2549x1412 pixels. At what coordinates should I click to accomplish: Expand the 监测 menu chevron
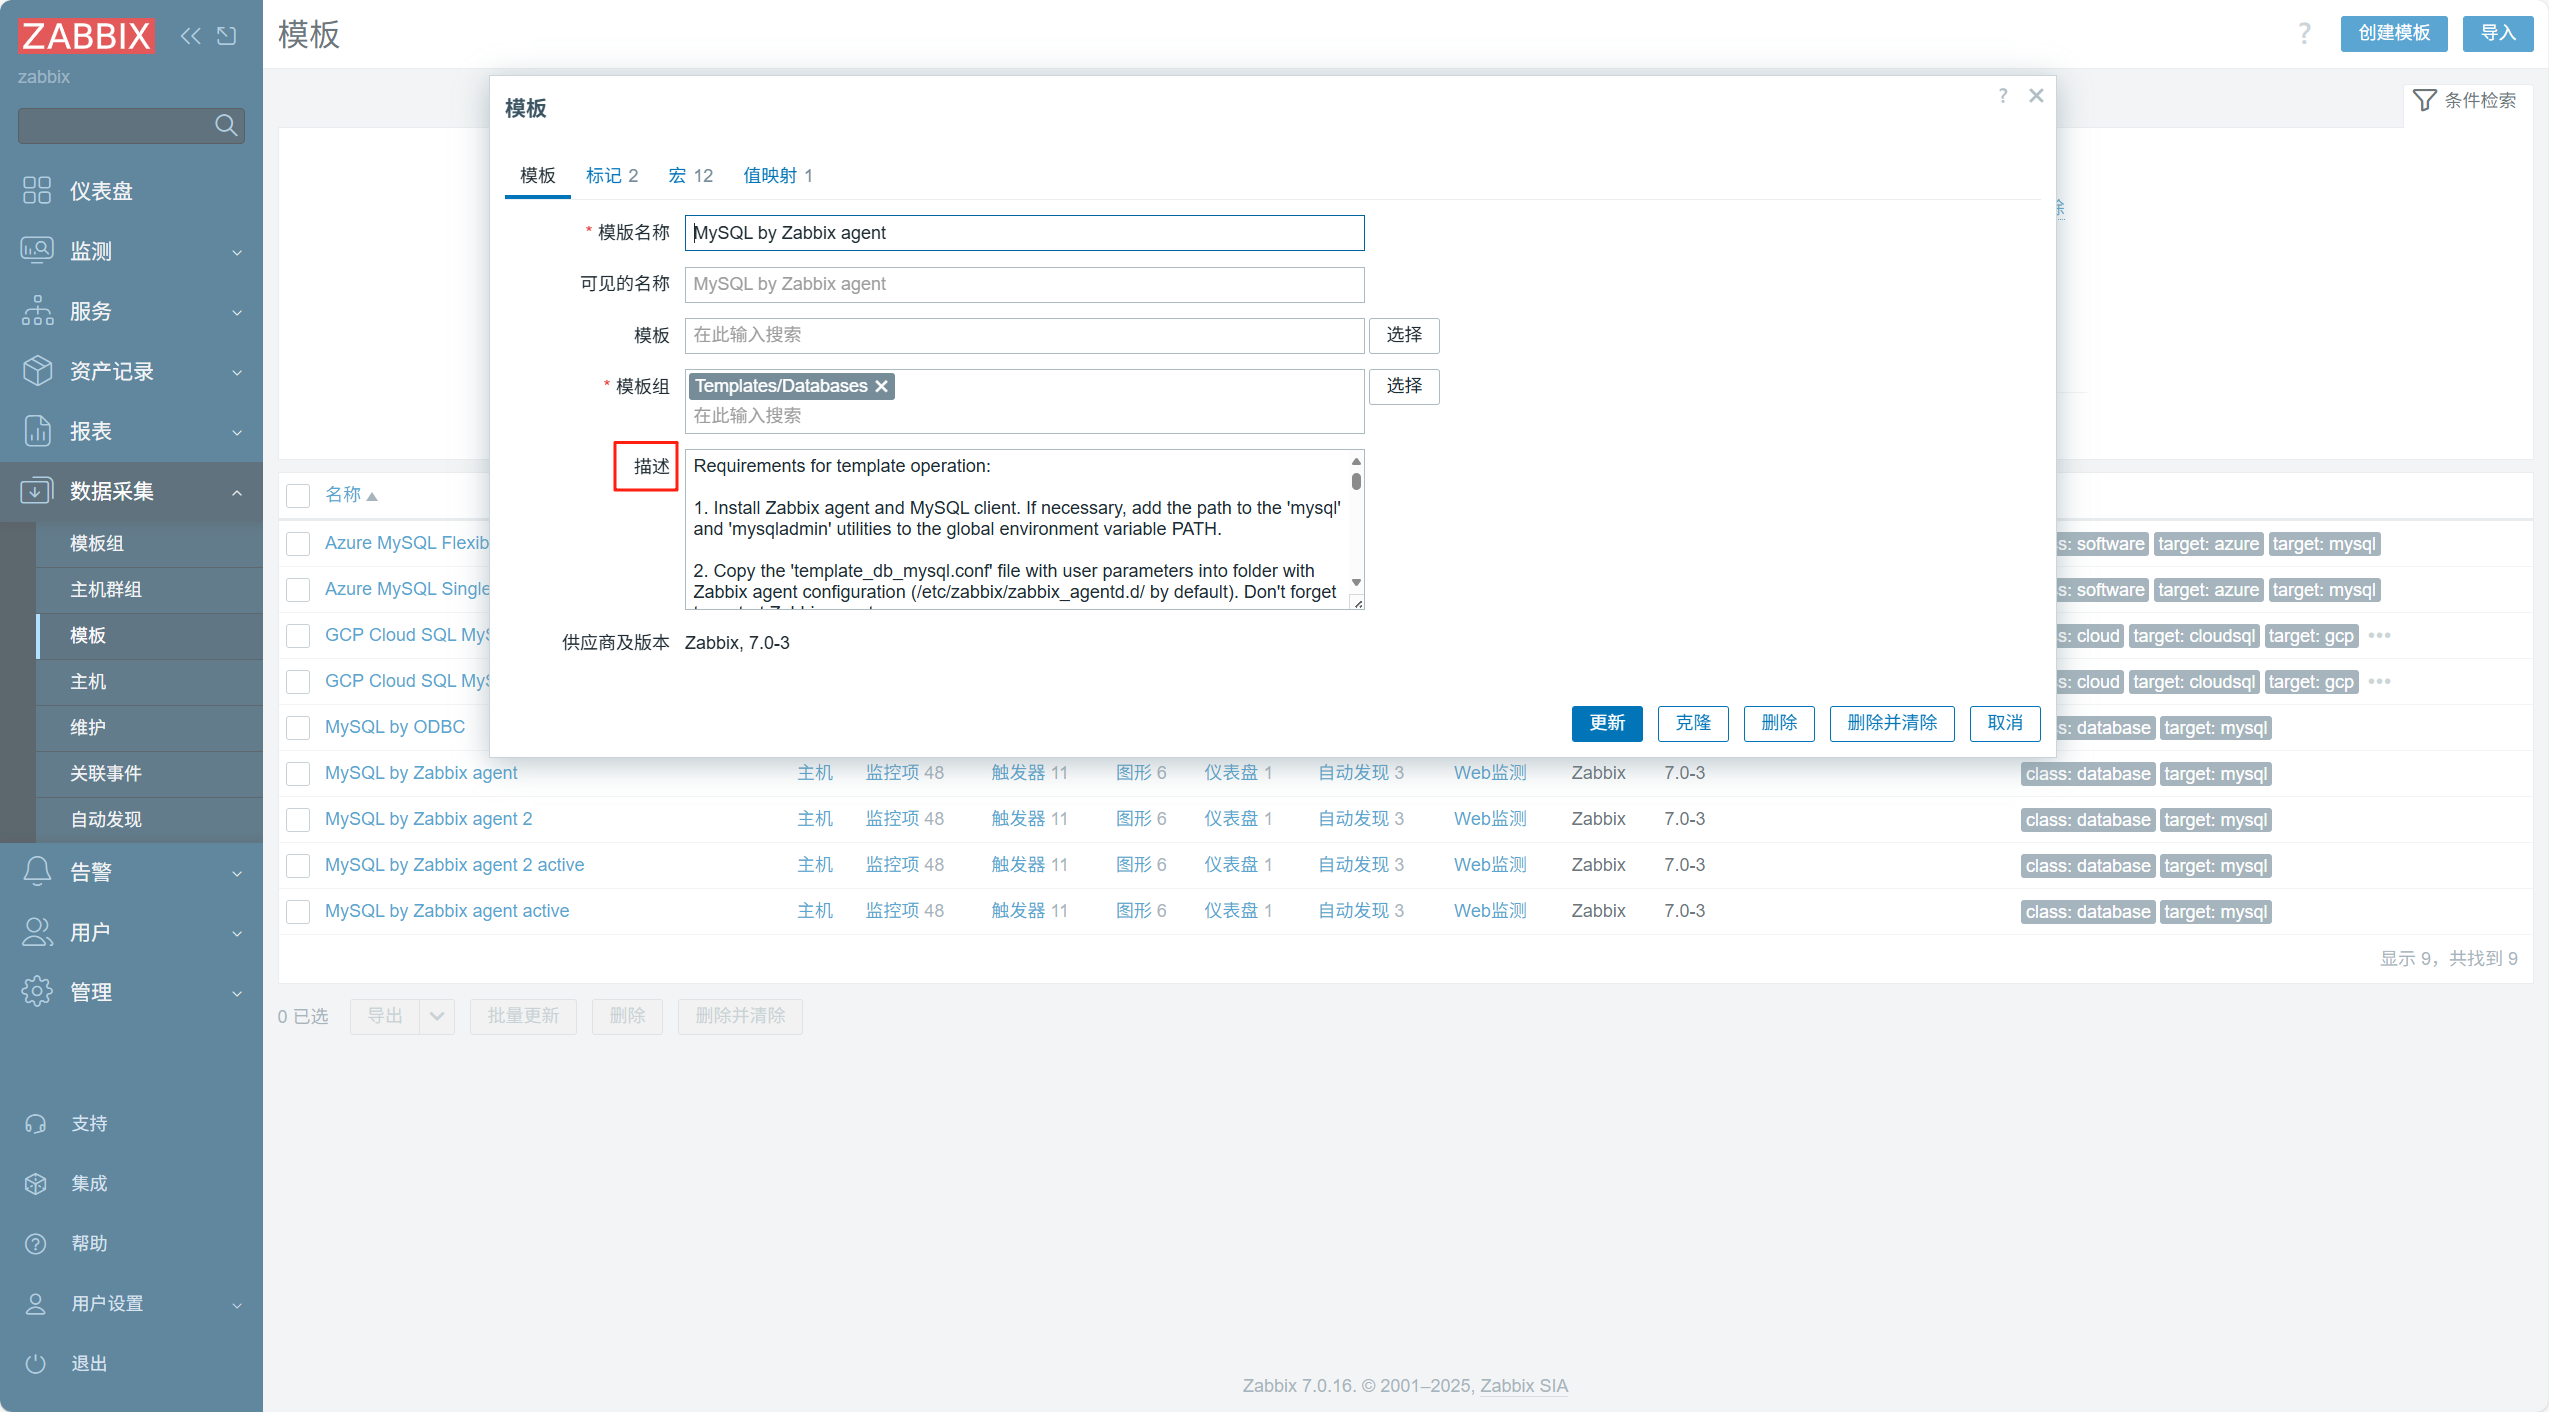click(237, 252)
